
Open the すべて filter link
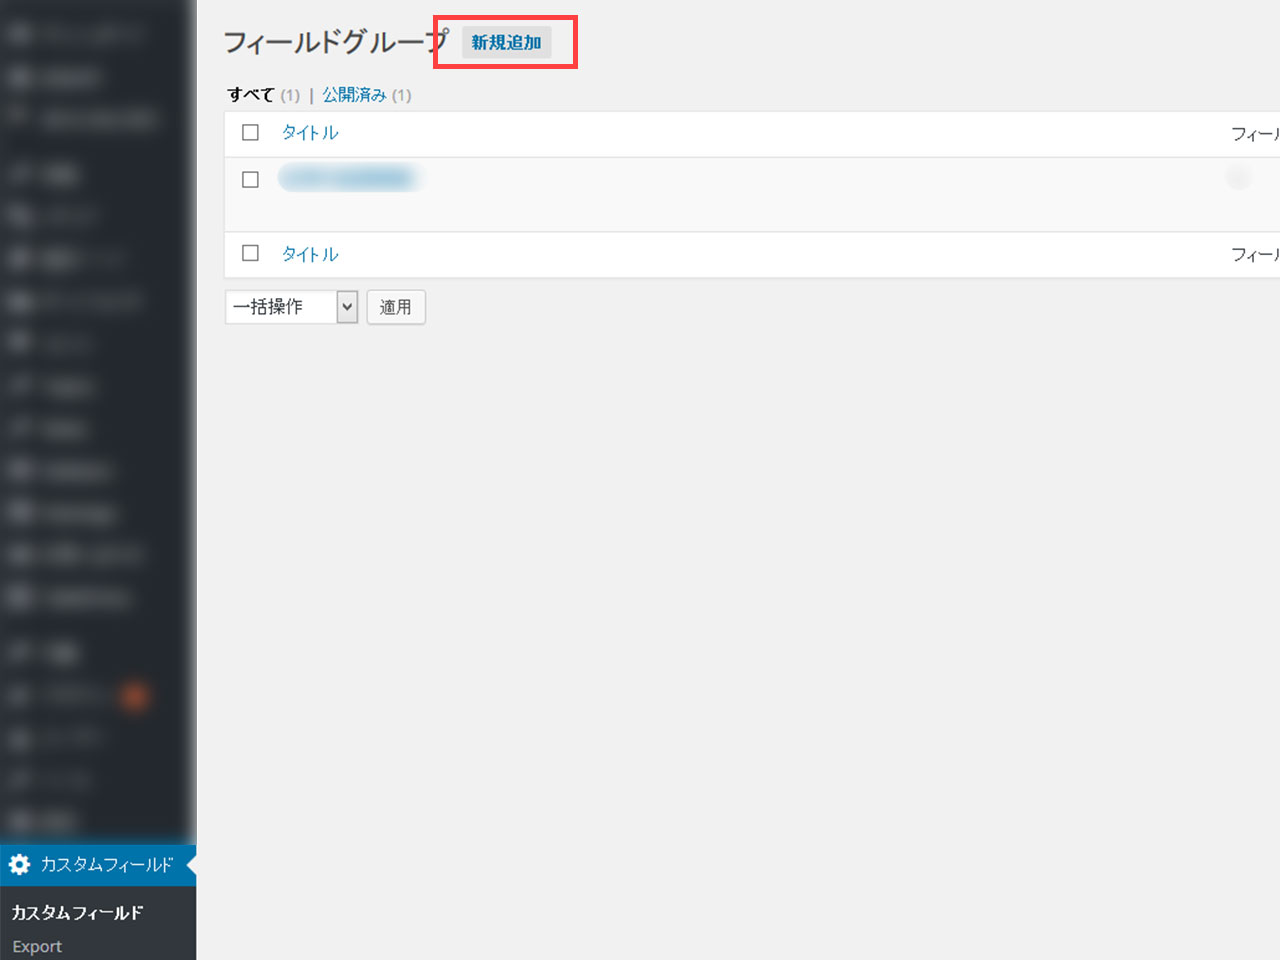(x=251, y=95)
